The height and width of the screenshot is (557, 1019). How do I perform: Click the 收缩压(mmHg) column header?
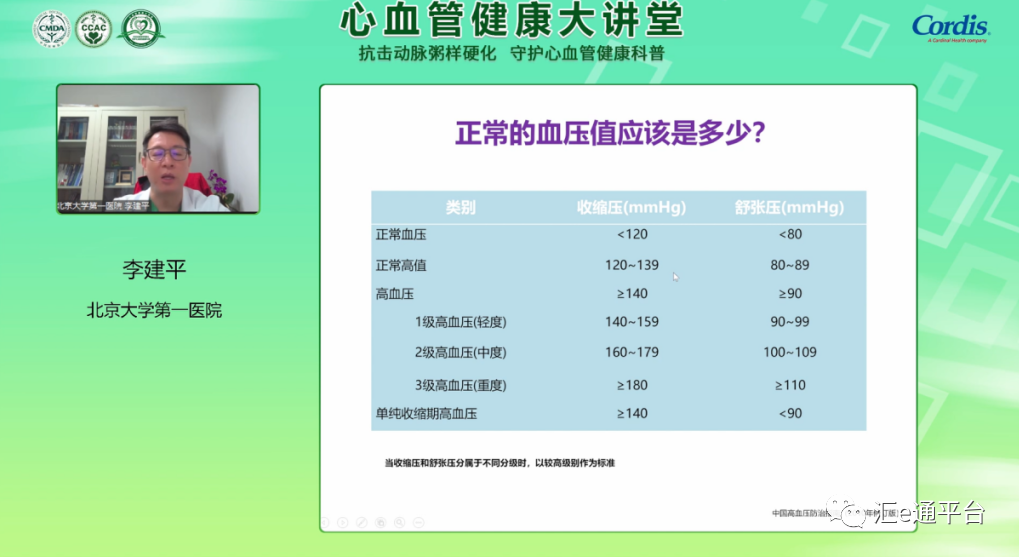tap(632, 207)
